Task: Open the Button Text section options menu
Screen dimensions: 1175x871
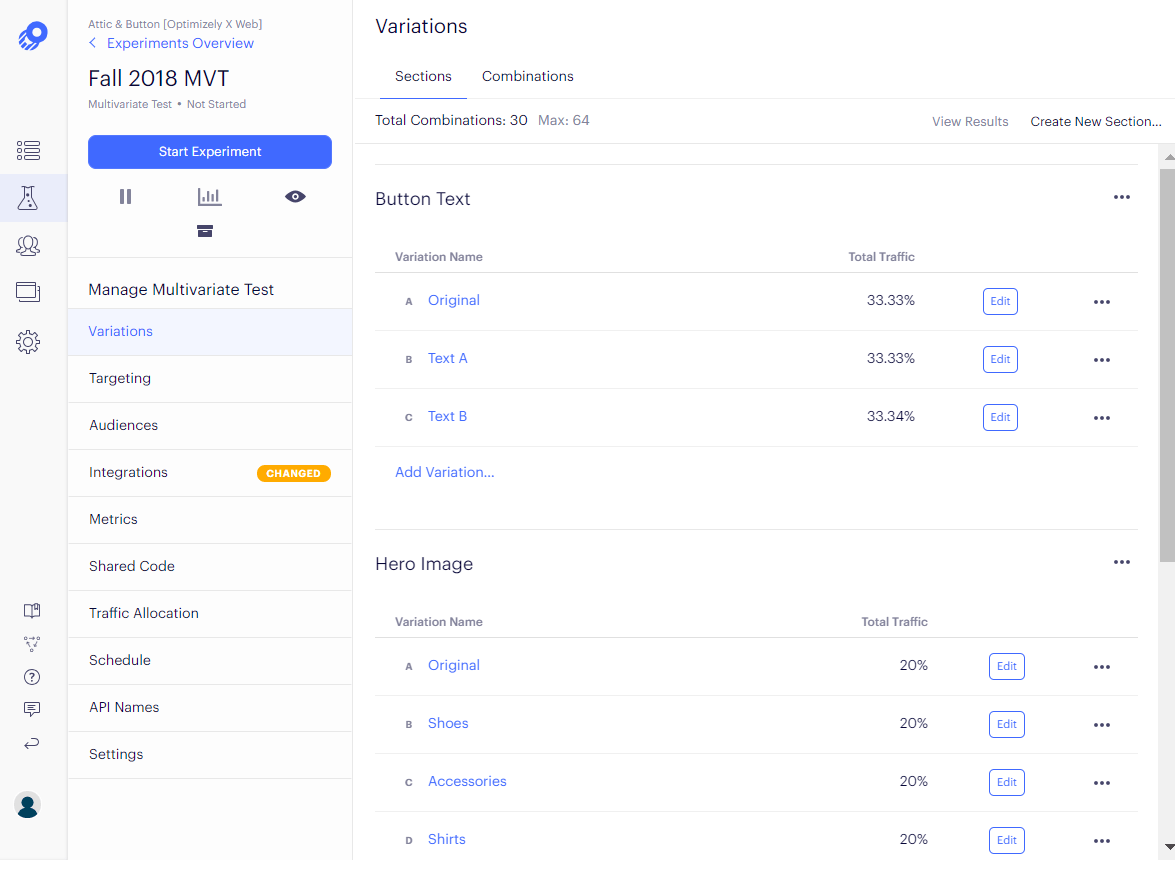Action: click(1121, 198)
